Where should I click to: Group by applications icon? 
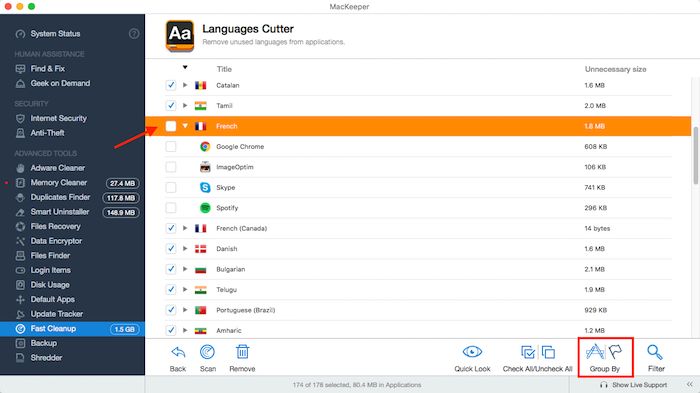[x=595, y=352]
